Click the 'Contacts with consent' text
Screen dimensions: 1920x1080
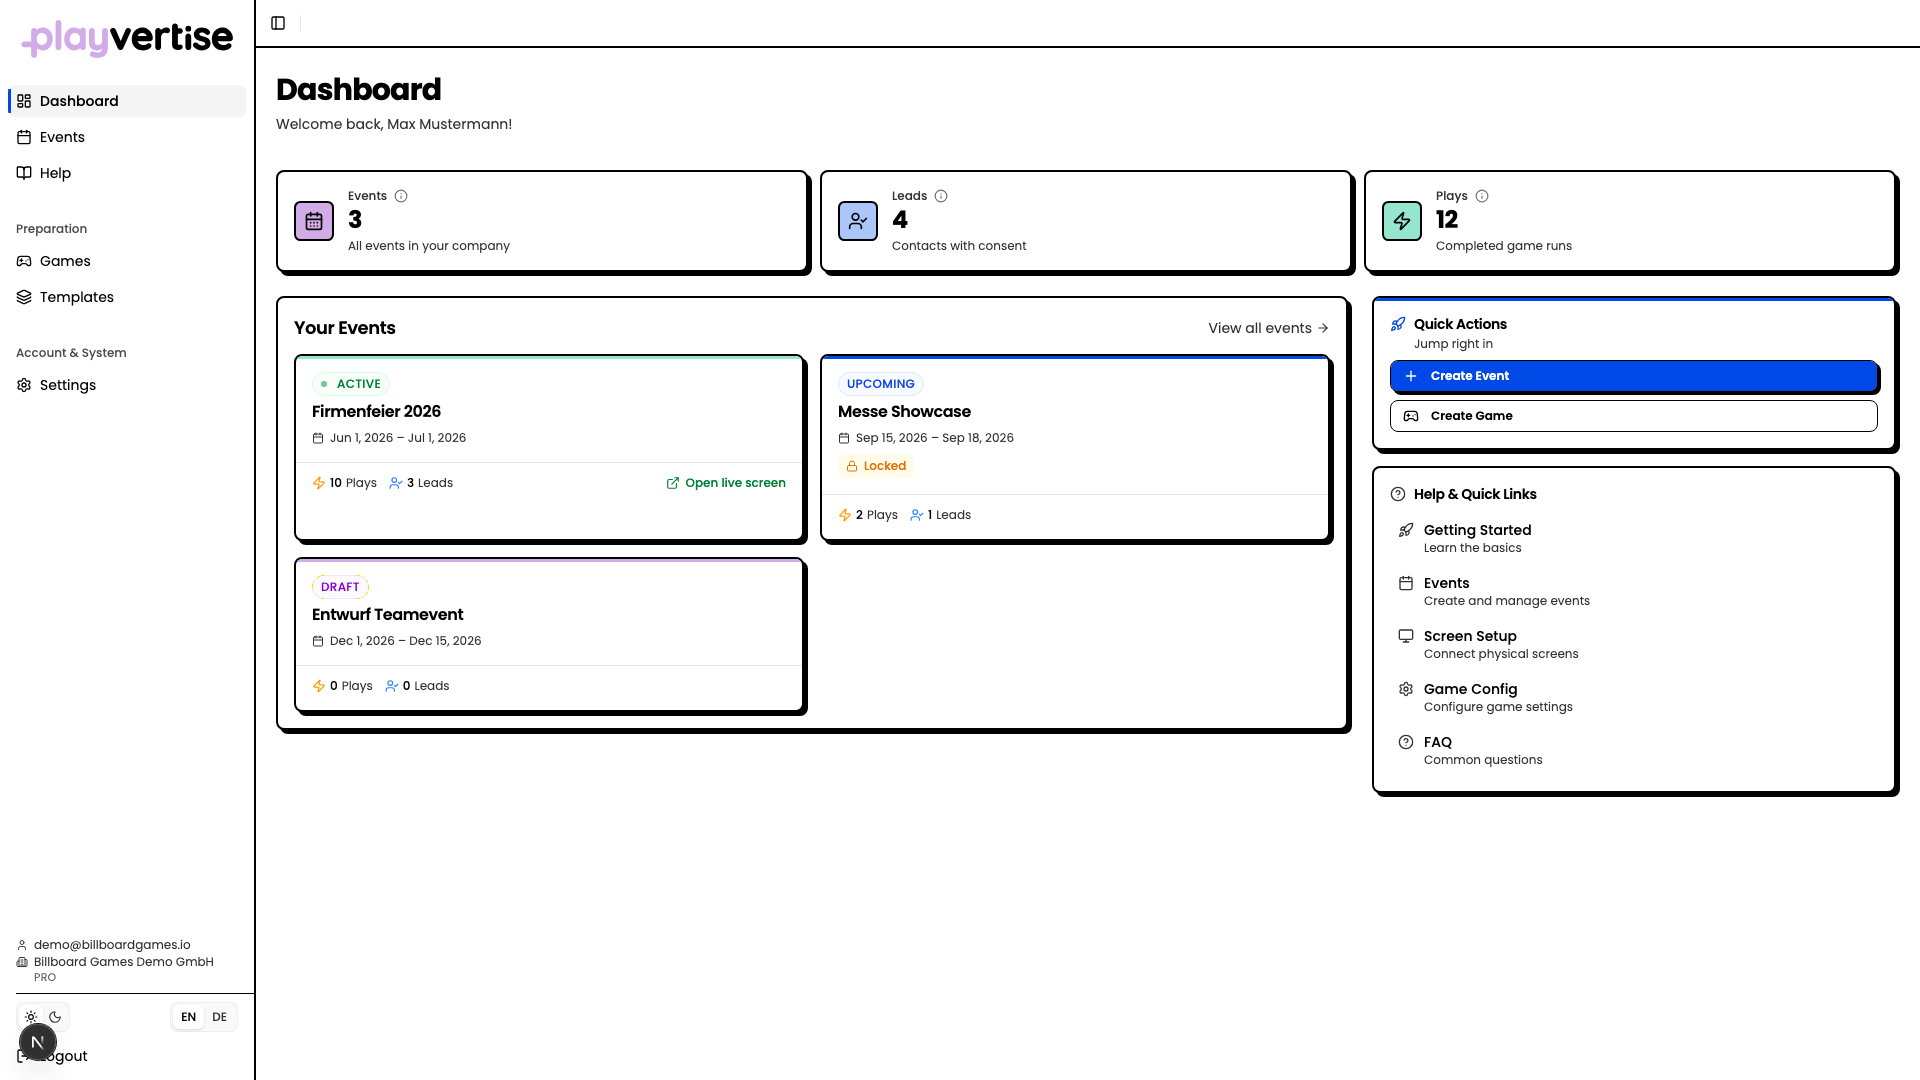[x=959, y=246]
